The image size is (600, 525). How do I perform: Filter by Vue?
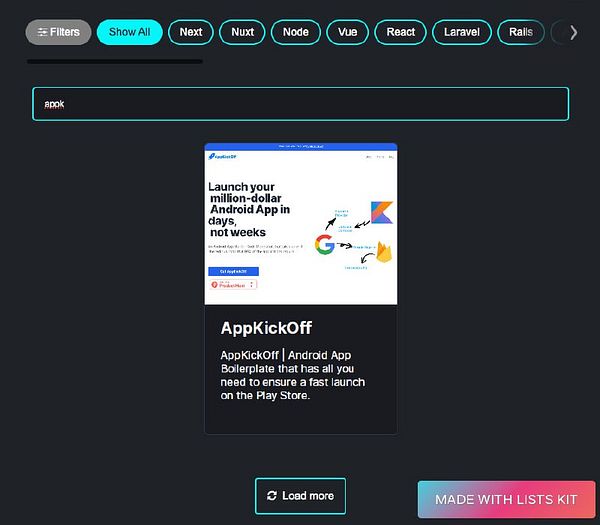pyautogui.click(x=347, y=32)
